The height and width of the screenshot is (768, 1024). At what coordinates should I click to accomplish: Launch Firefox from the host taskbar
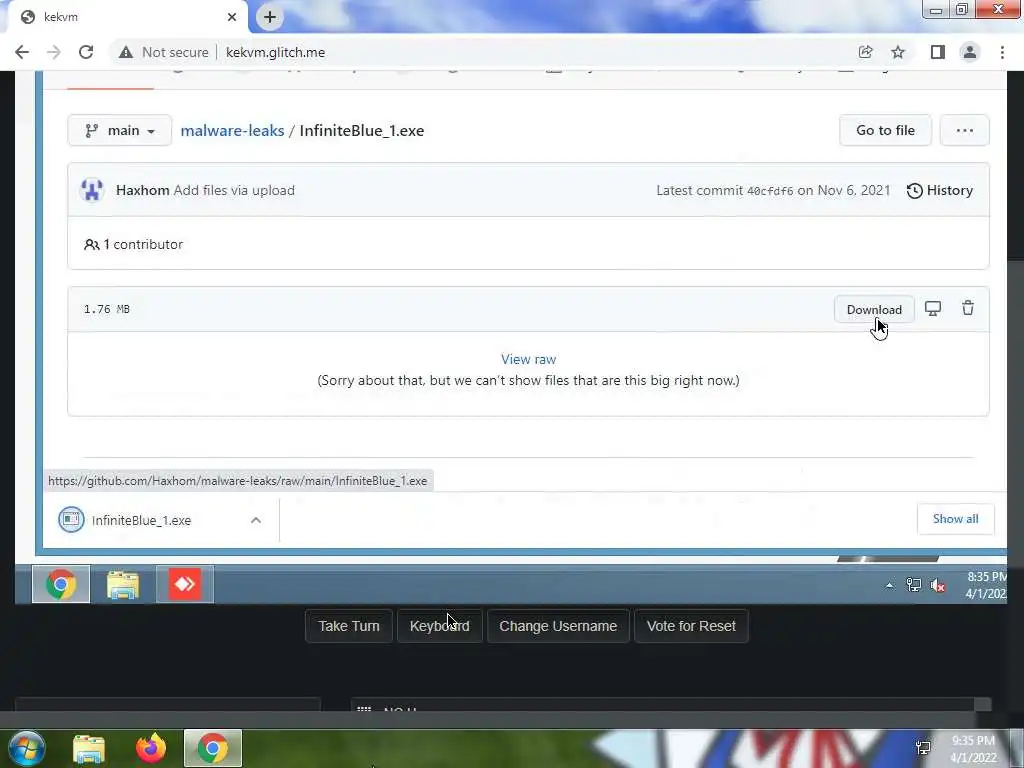pos(151,748)
